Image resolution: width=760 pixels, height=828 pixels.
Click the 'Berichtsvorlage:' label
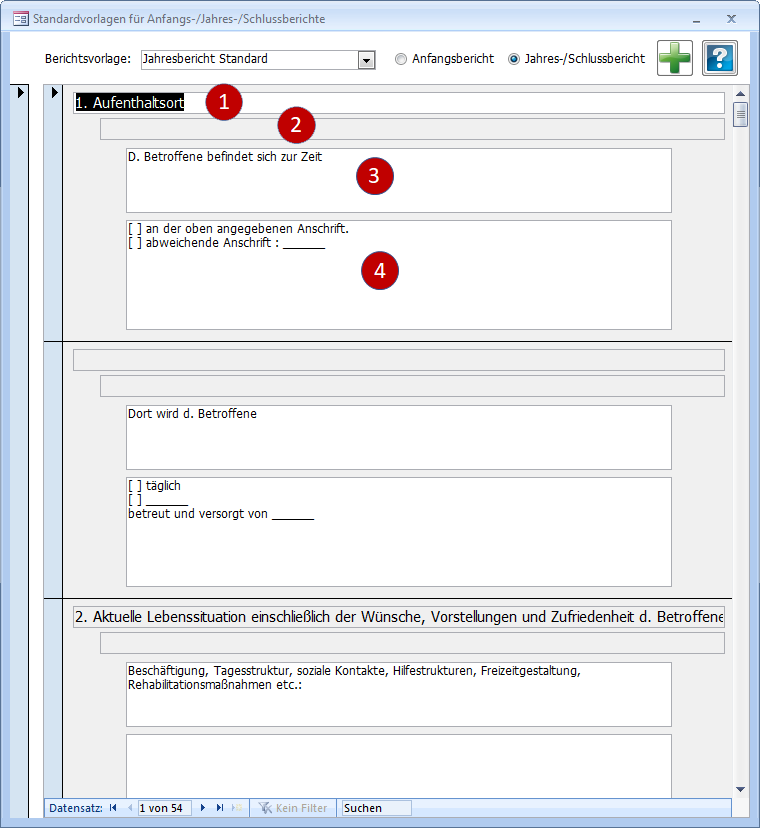(88, 59)
